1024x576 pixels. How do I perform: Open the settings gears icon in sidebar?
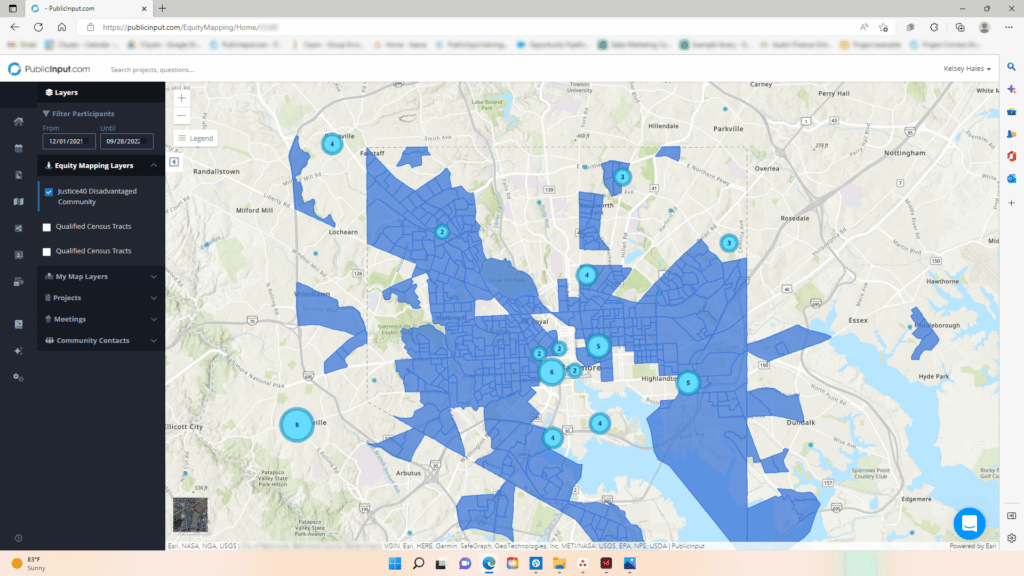tap(18, 377)
